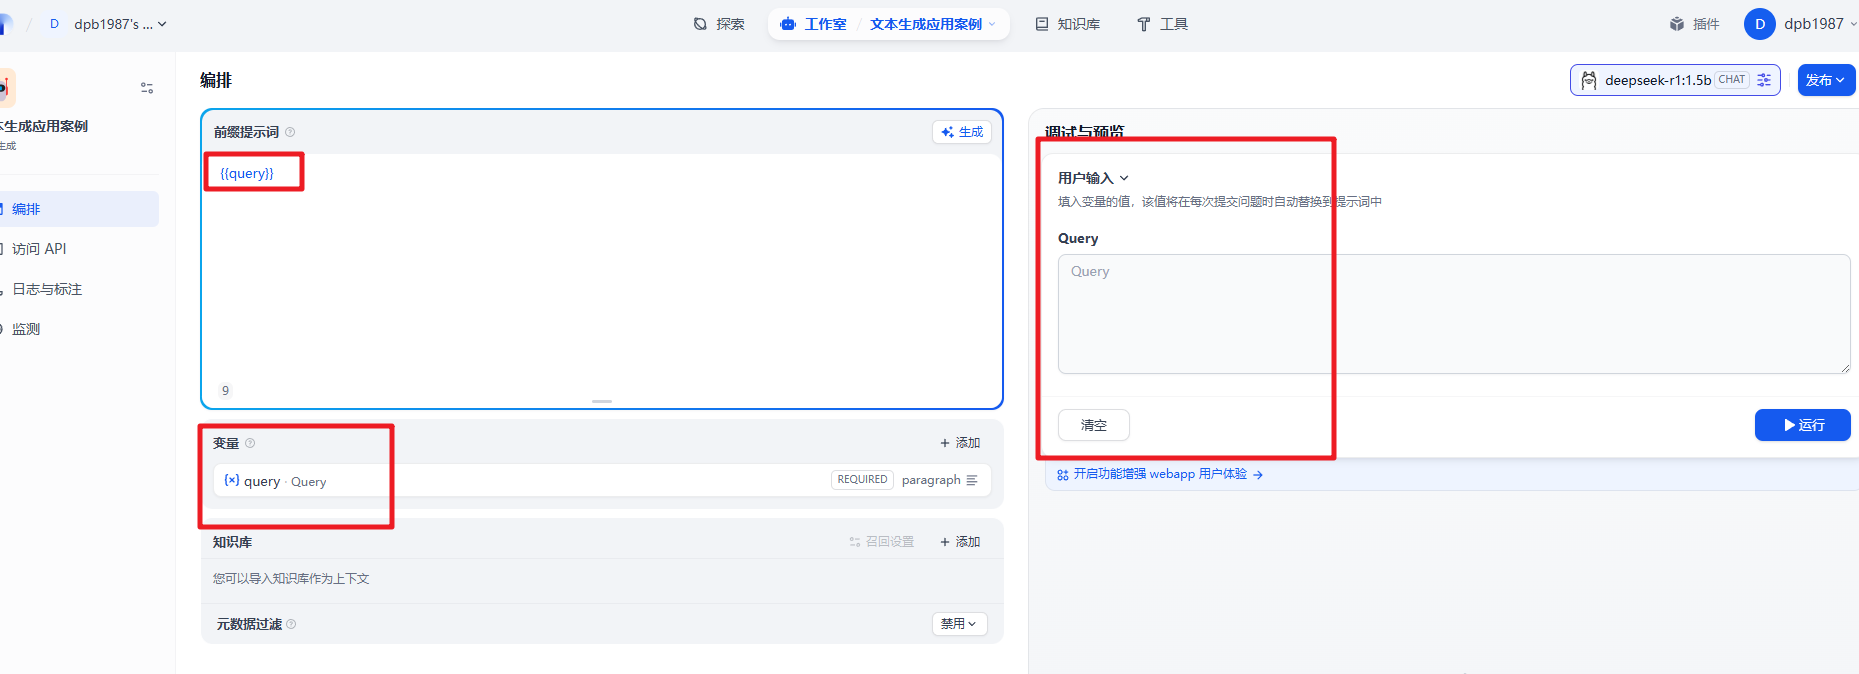Open 访问 API in the sidebar
This screenshot has height=674, width=1859.
pyautogui.click(x=39, y=249)
